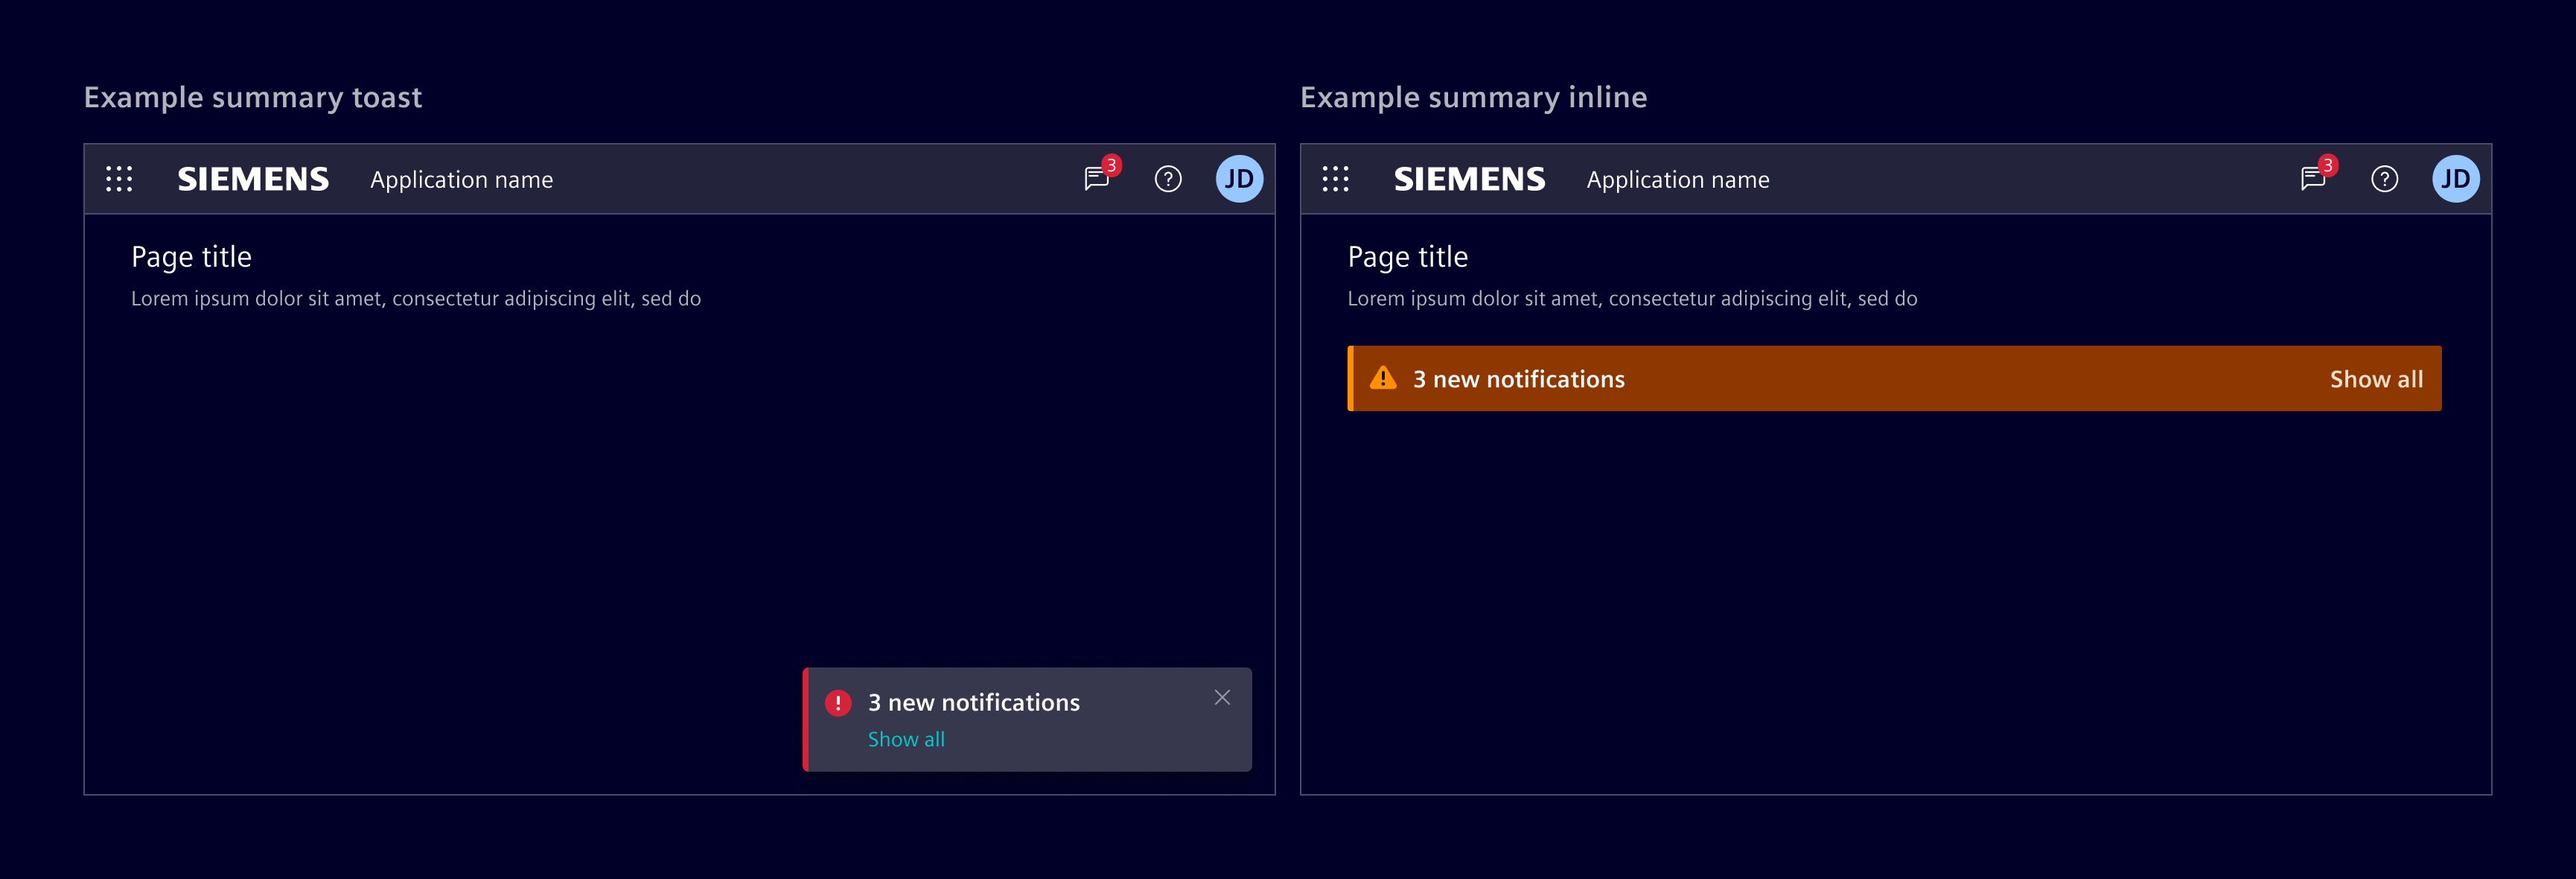Click 'Show all' in orange banner
This screenshot has height=879, width=2576.
(2376, 379)
